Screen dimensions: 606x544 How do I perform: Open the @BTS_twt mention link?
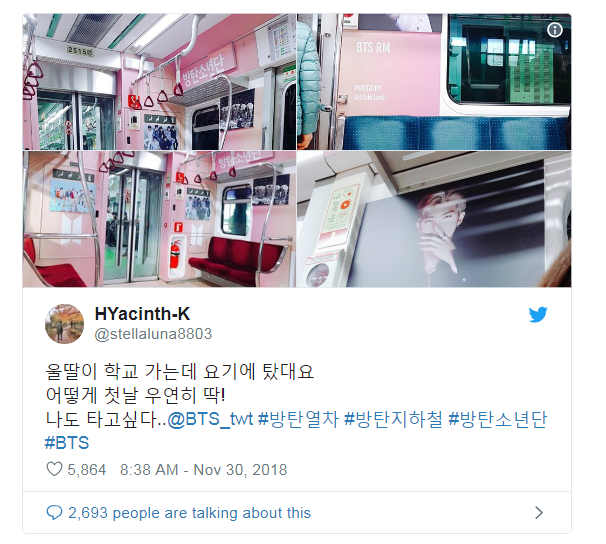click(x=210, y=419)
